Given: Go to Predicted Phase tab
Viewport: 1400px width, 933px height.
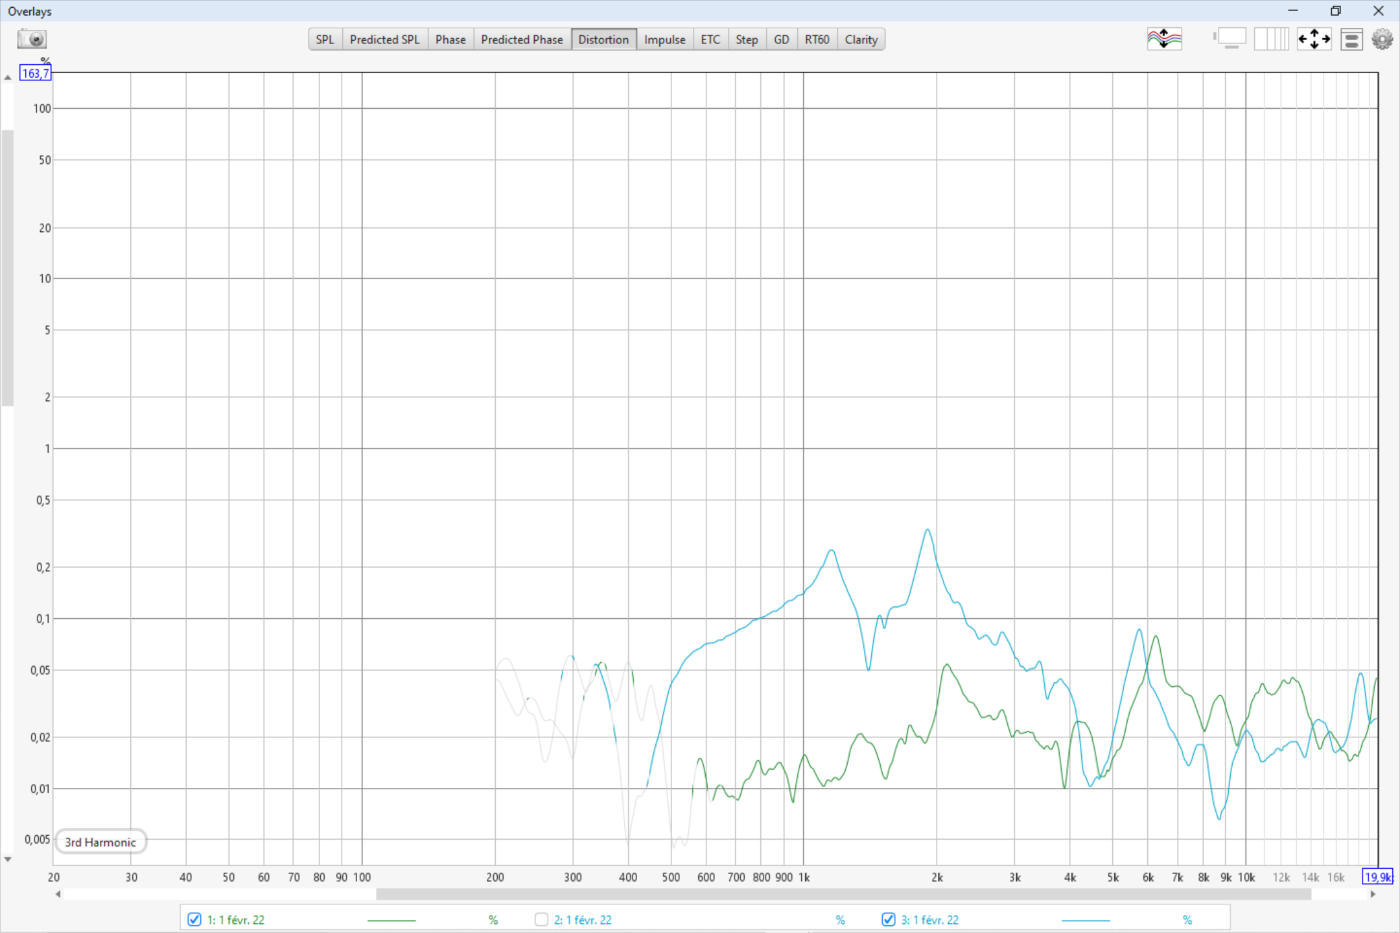Looking at the screenshot, I should tap(522, 40).
